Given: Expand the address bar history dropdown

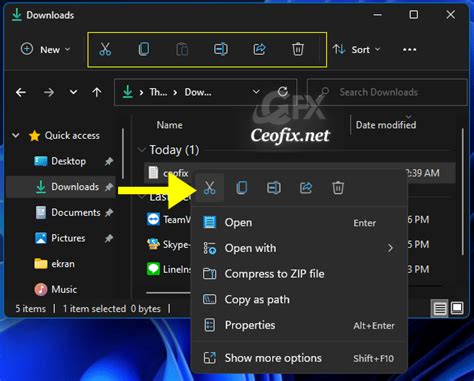Looking at the screenshot, I should (x=256, y=92).
